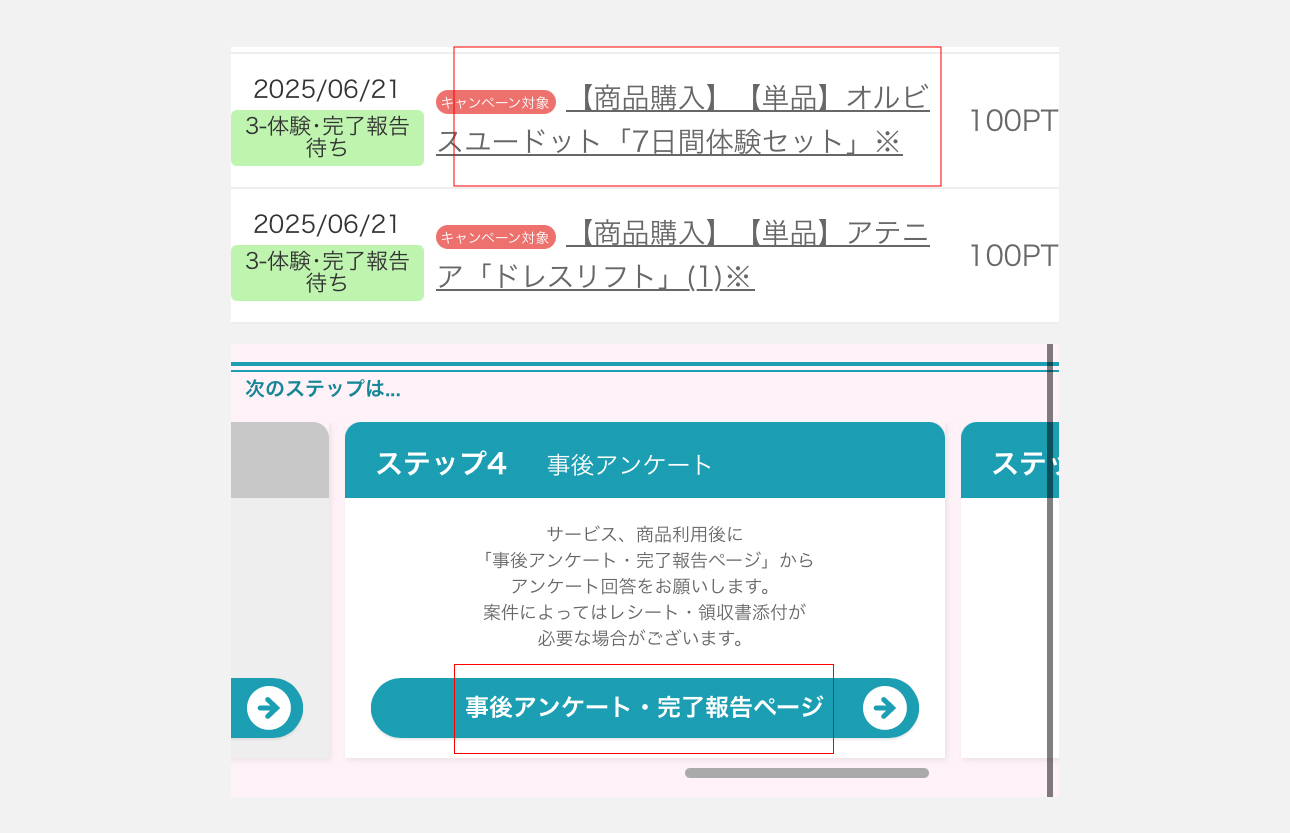Click the ステップ4 description text about アンケート回答
The image size is (1290, 833).
[645, 586]
